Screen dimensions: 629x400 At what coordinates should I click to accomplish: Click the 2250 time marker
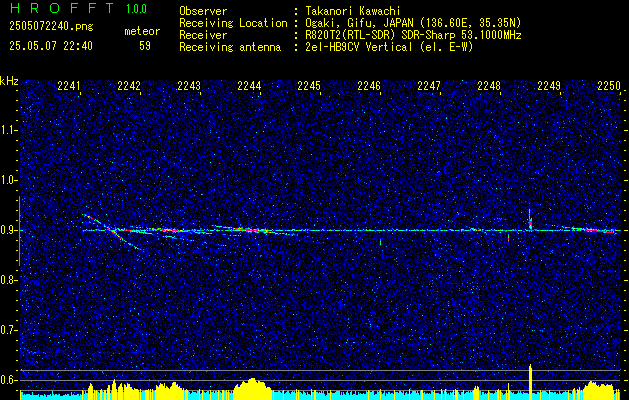(609, 85)
